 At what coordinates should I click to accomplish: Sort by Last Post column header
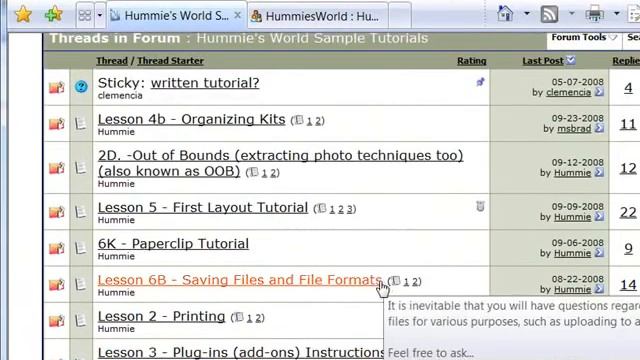[x=543, y=61]
